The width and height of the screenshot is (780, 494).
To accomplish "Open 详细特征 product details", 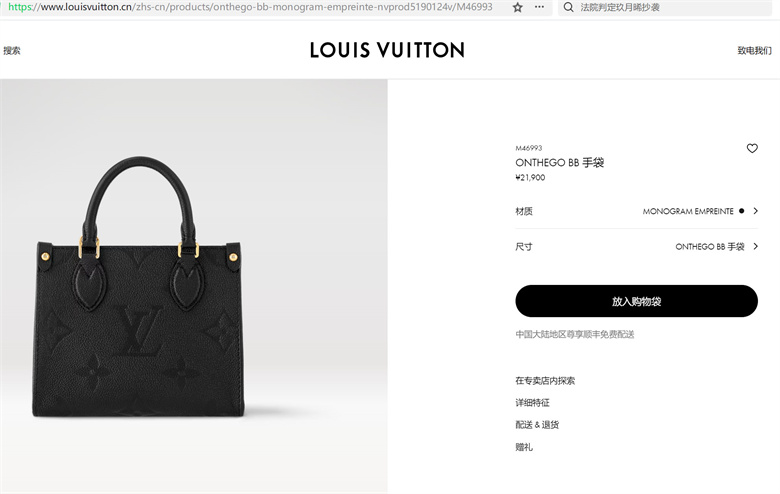I will (x=532, y=402).
